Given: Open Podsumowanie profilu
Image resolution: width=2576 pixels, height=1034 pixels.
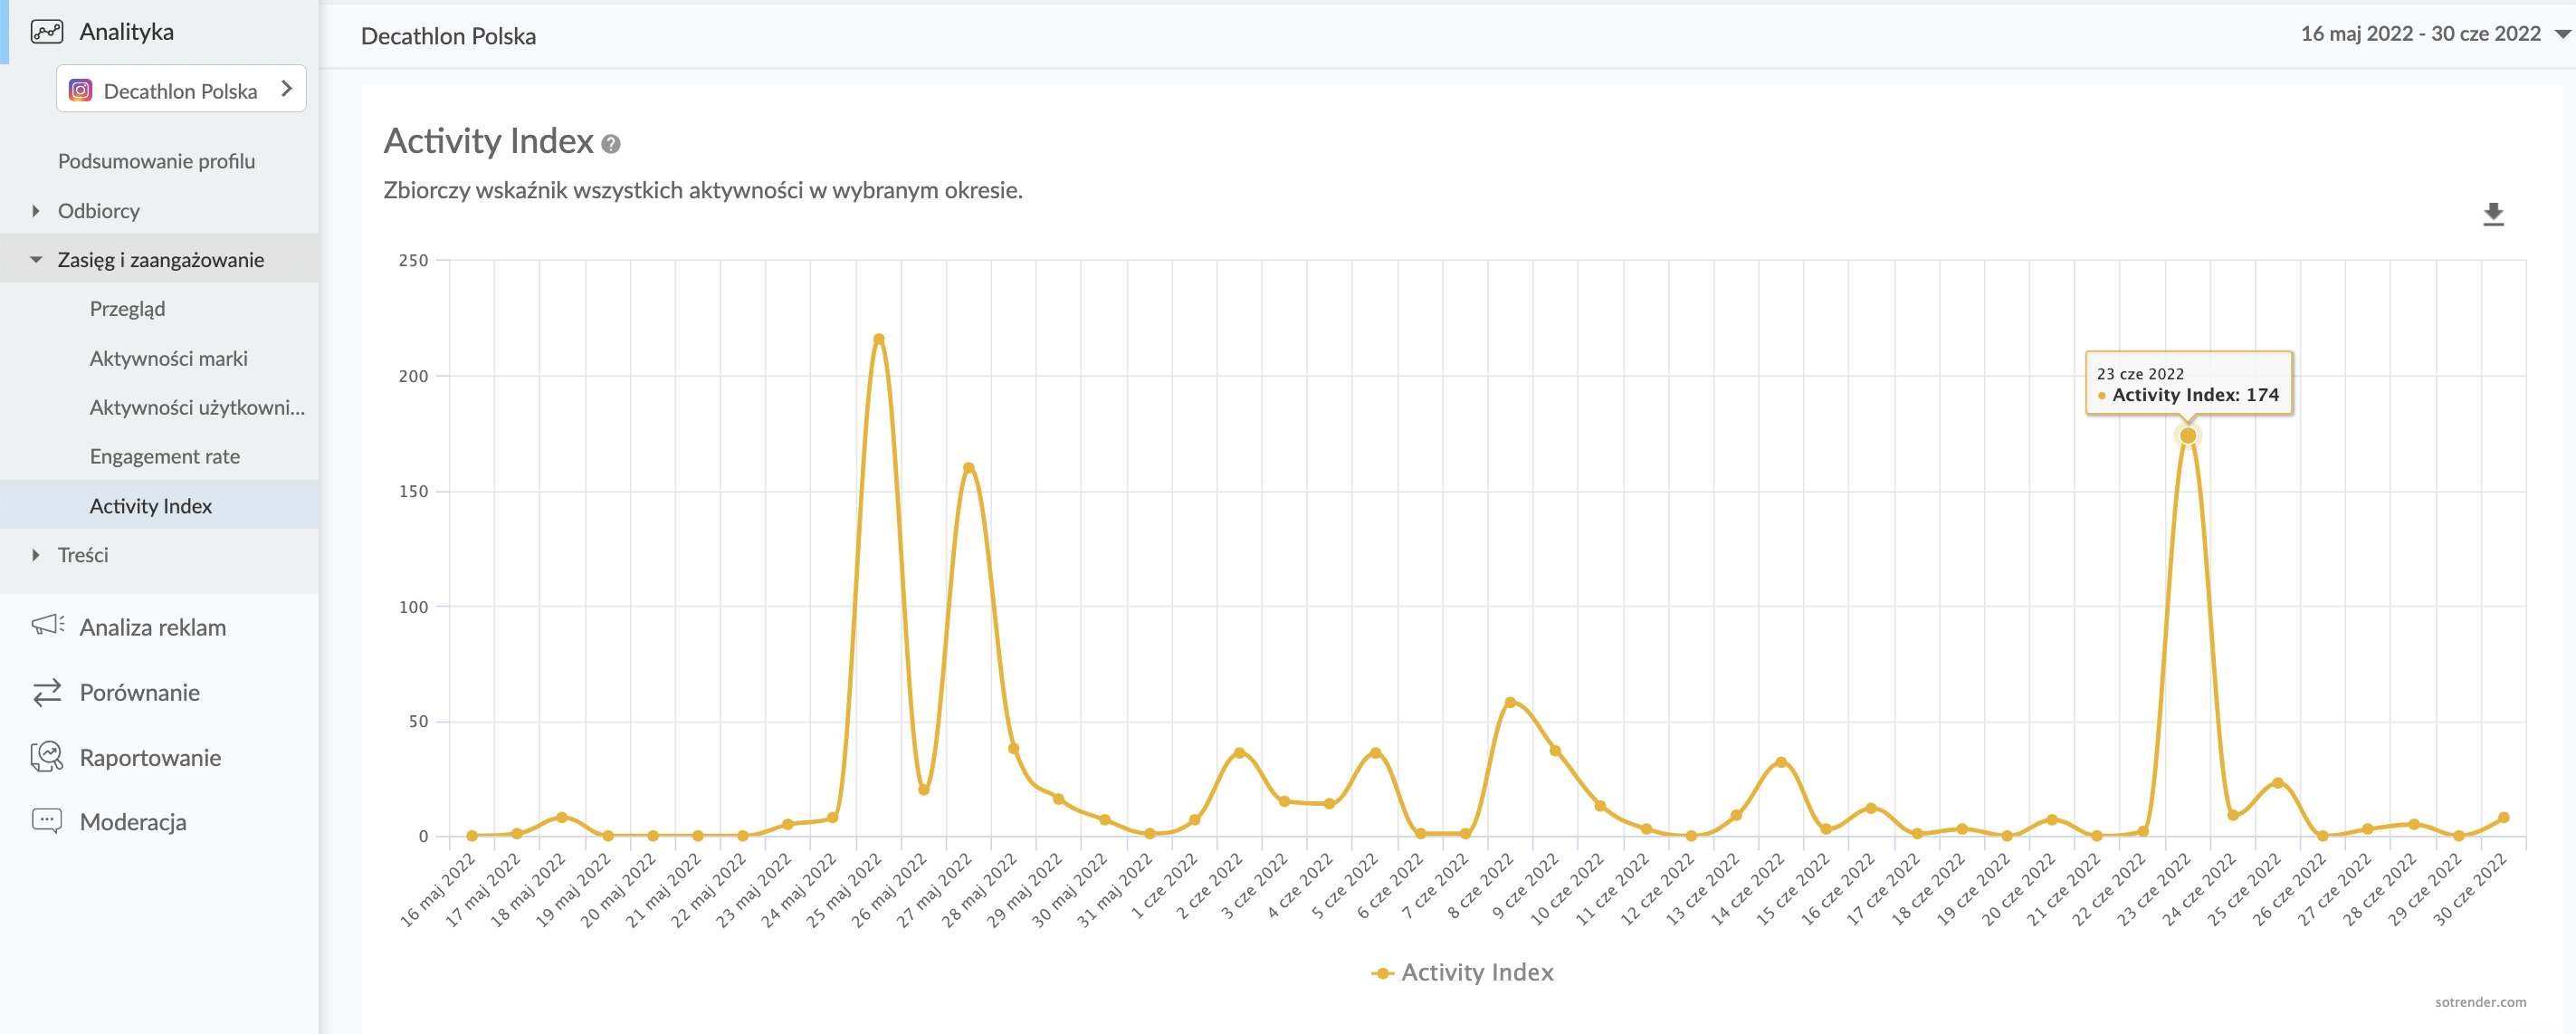Looking at the screenshot, I should point(156,161).
